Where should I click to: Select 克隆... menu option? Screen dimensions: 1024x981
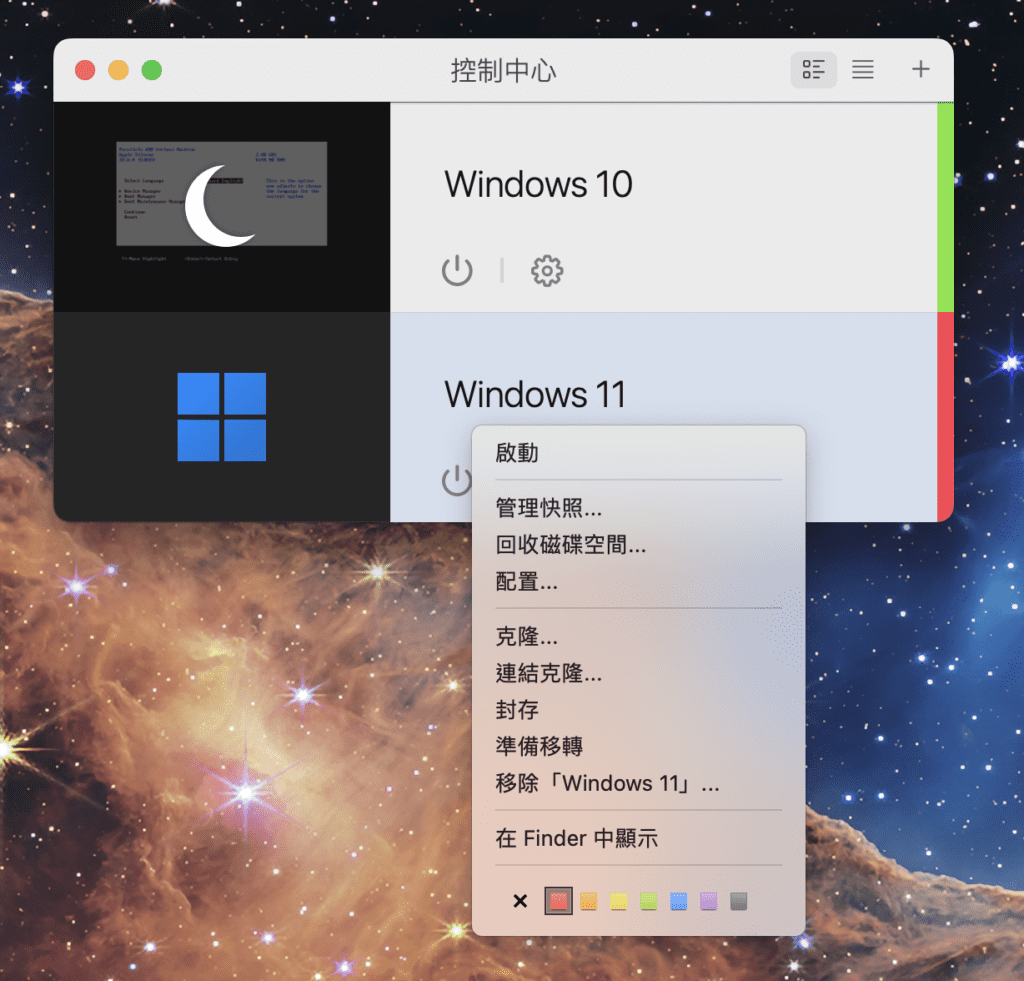pyautogui.click(x=527, y=636)
